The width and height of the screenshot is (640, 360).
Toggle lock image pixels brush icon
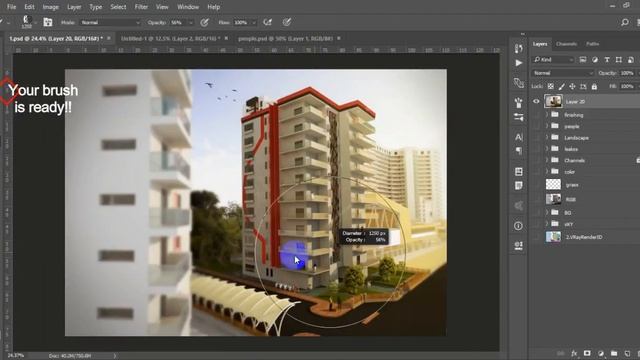(562, 87)
